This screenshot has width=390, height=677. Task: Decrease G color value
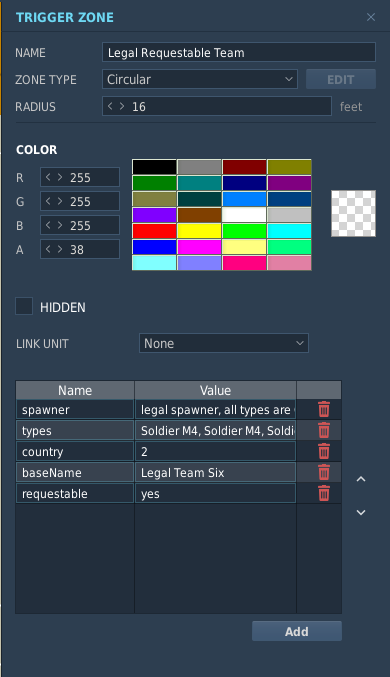48,201
